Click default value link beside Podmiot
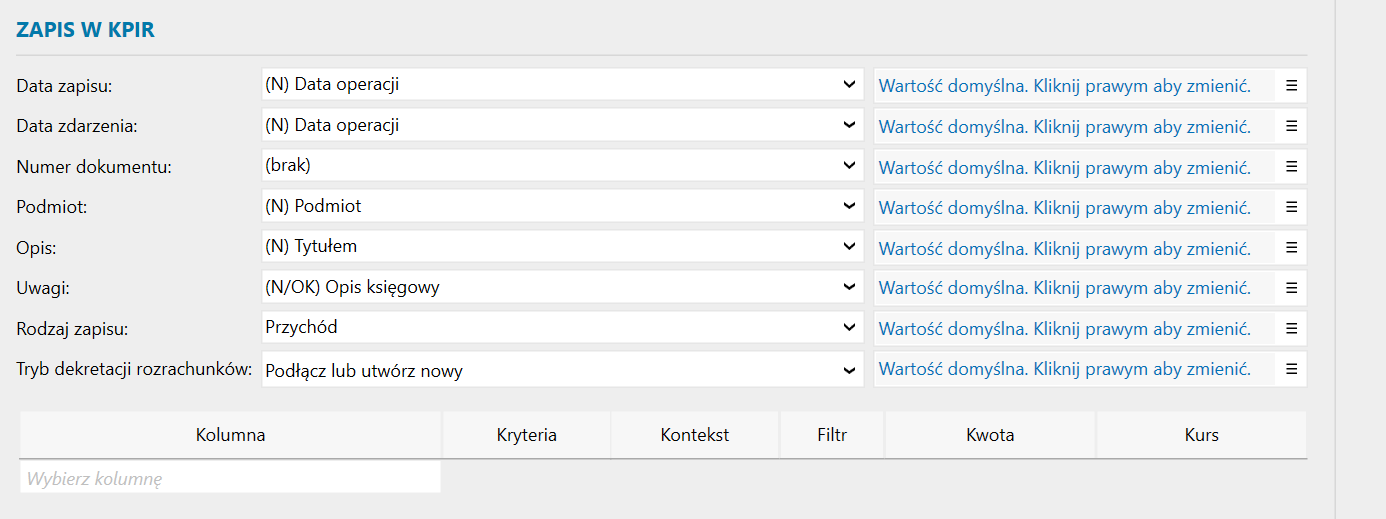 1064,208
